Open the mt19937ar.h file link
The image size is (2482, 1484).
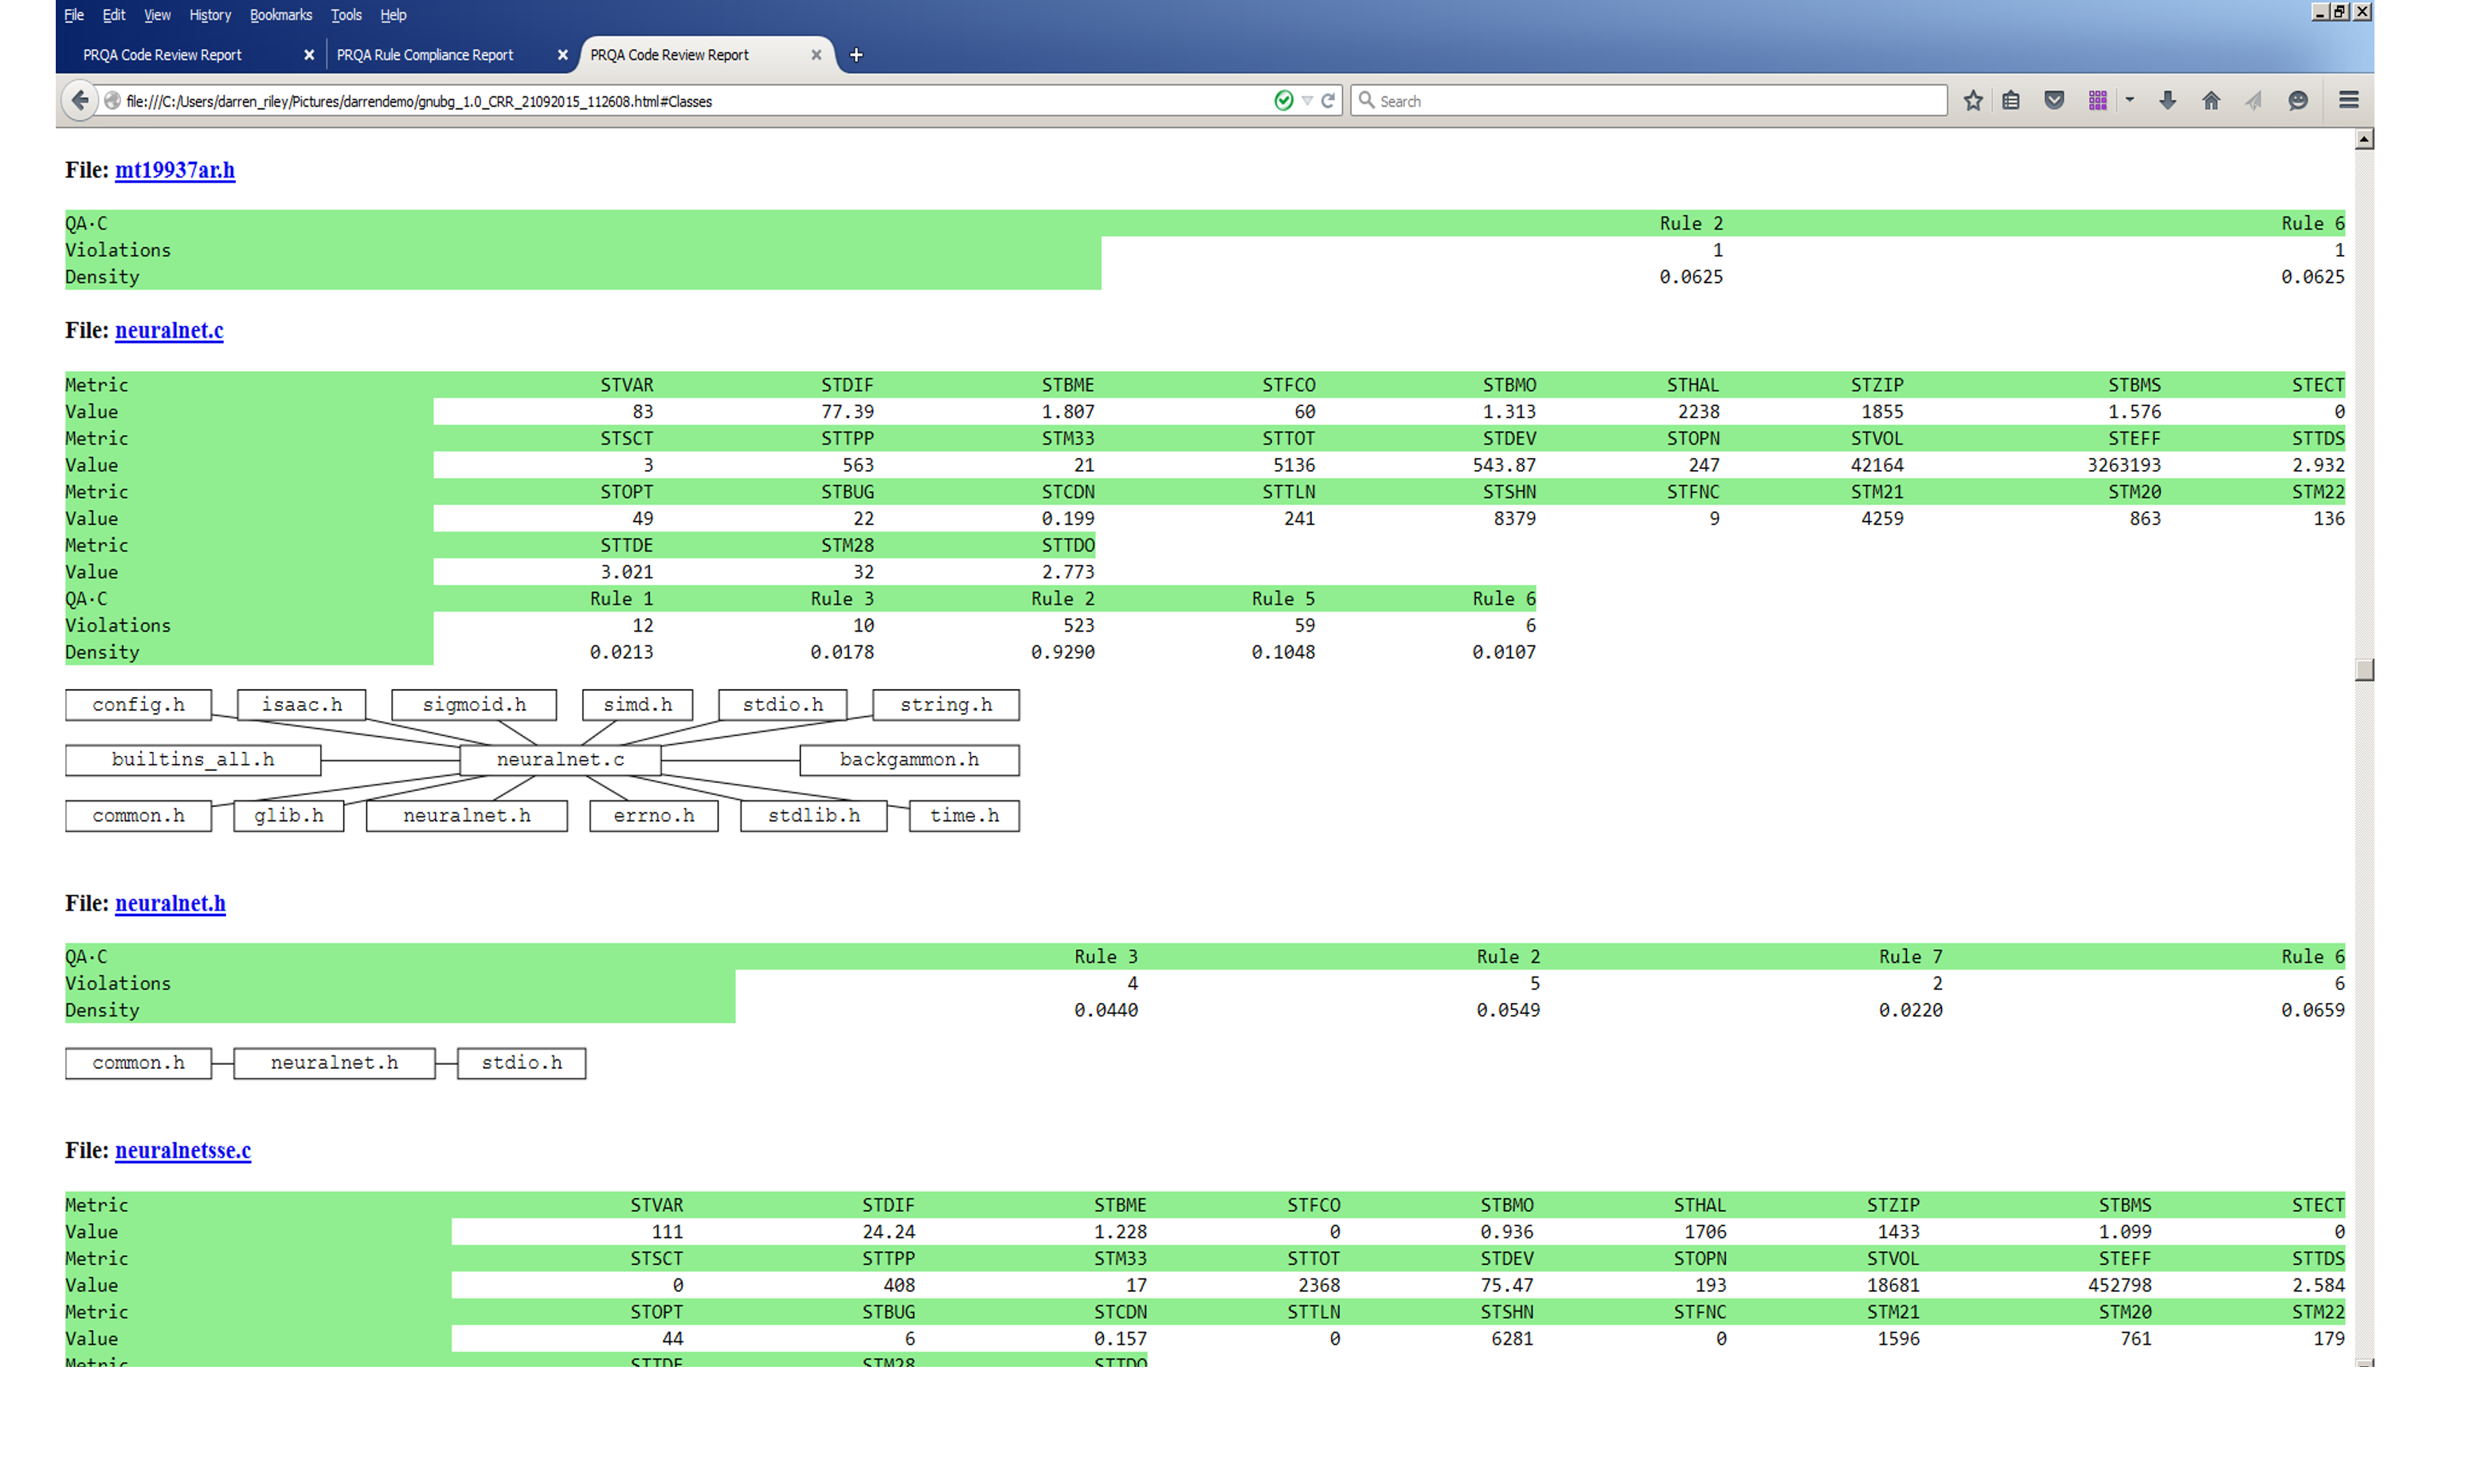(175, 170)
